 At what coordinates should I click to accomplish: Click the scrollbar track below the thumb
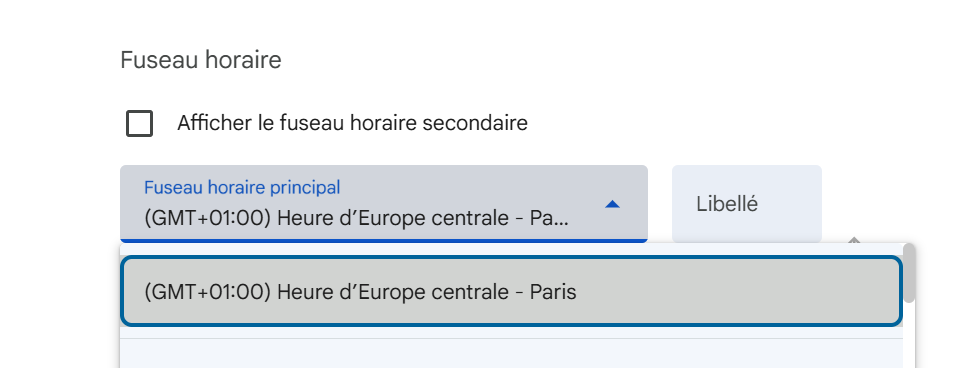click(909, 336)
